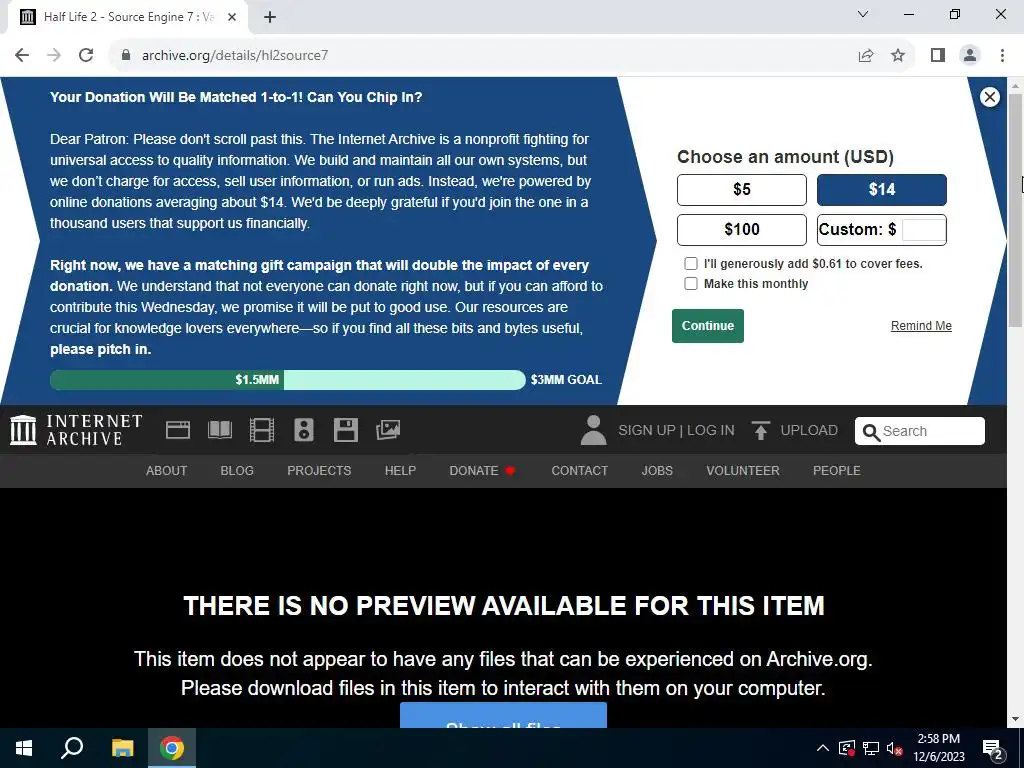Open the HELP menu item
The height and width of the screenshot is (768, 1024).
click(400, 471)
